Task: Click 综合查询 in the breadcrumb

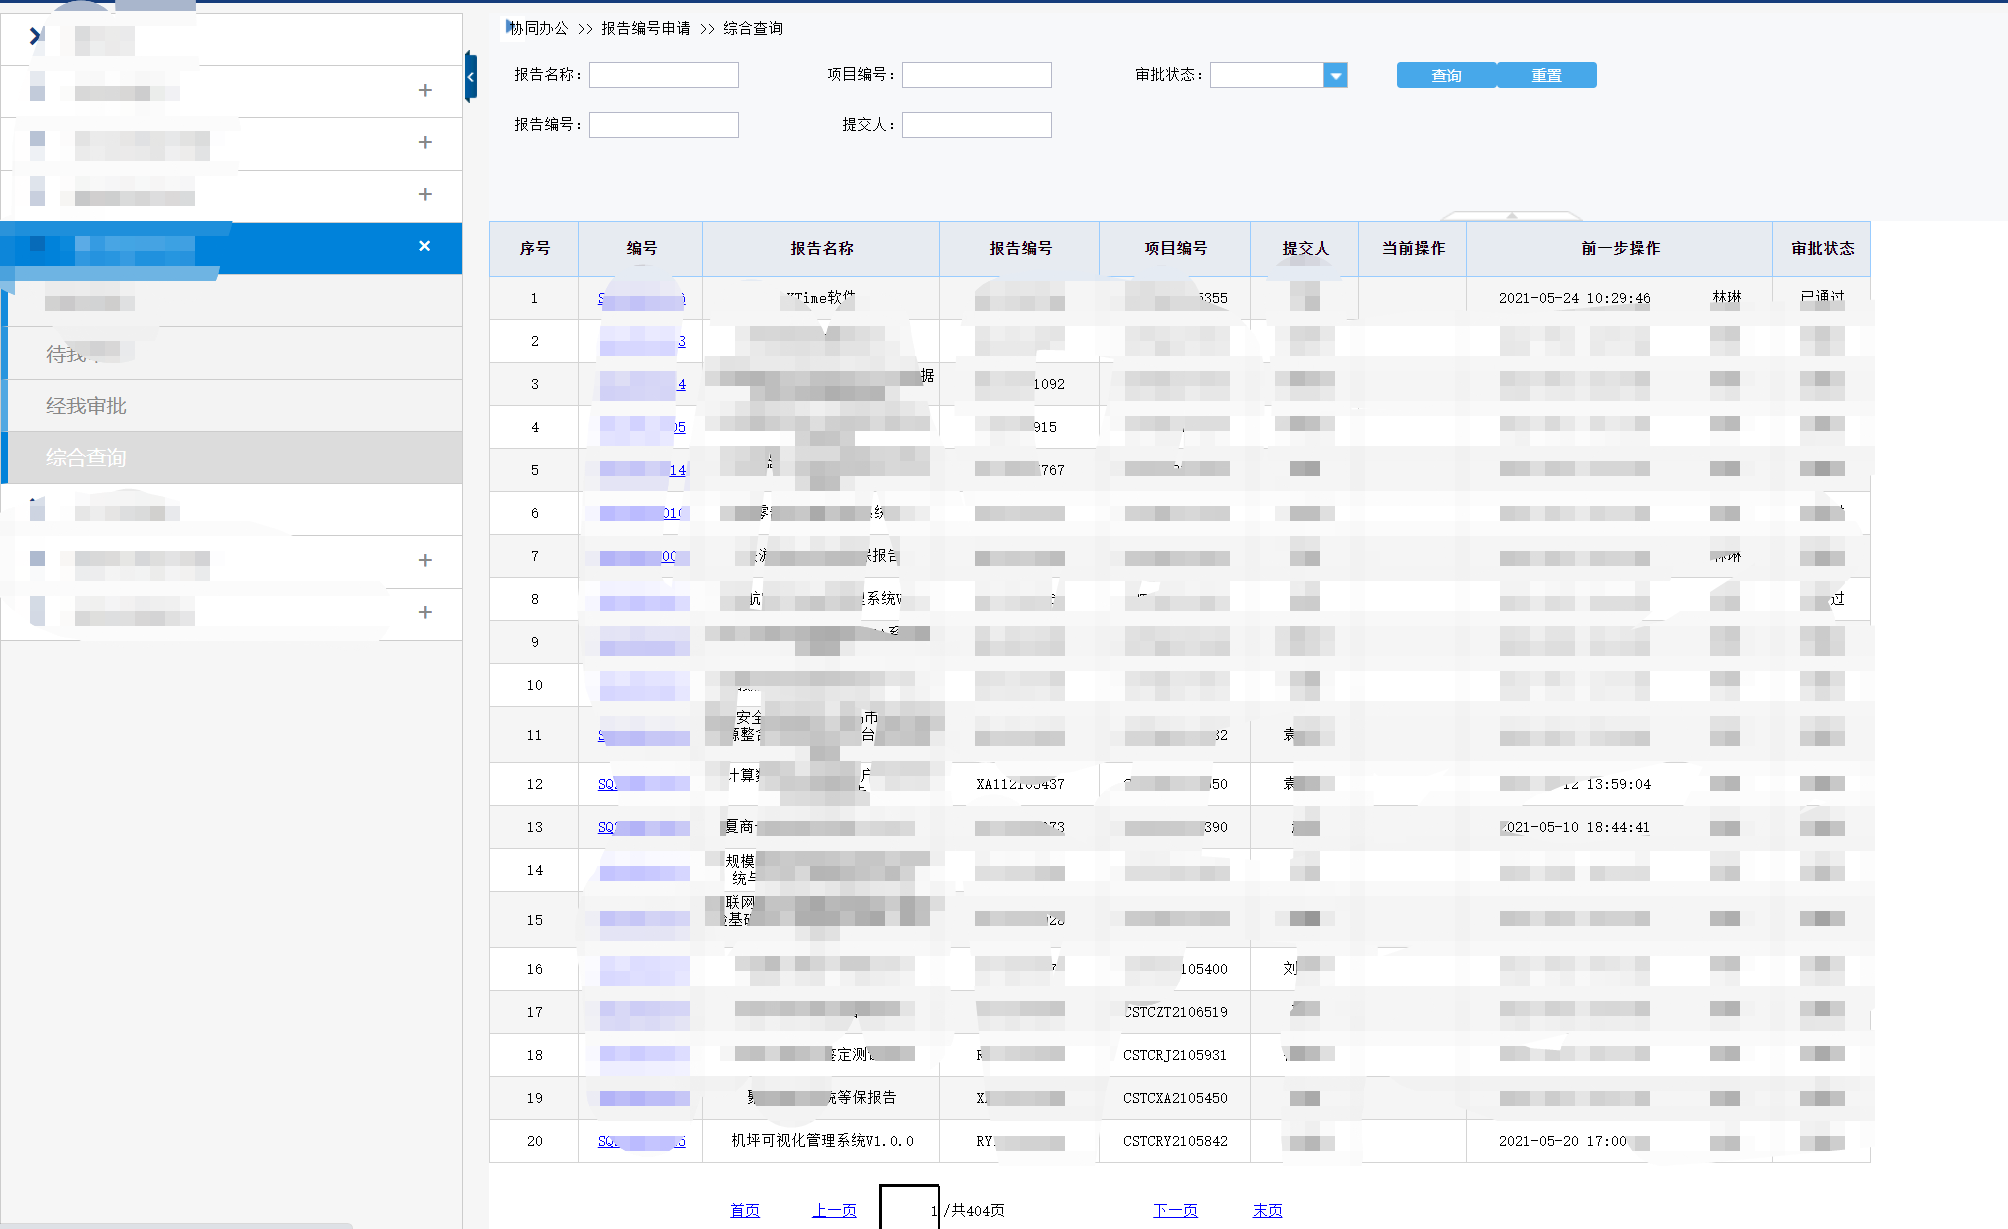Action: 753,28
